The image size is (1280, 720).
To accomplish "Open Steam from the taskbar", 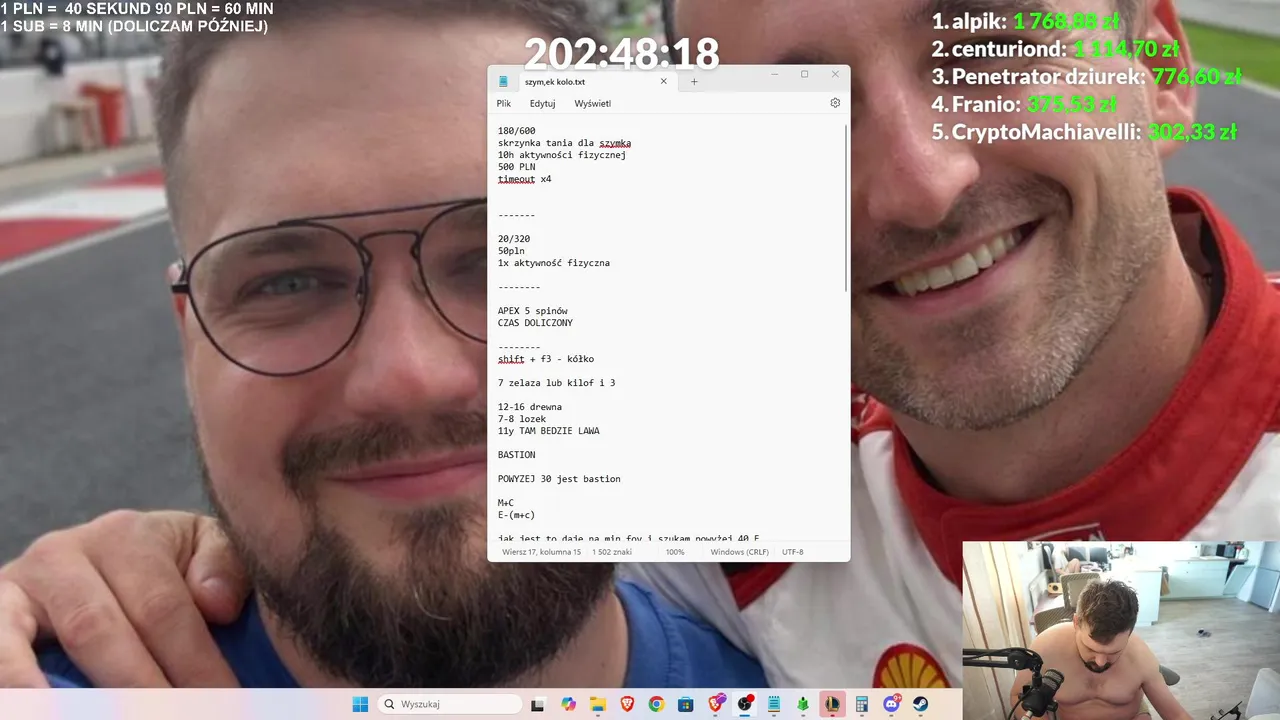I will click(921, 705).
